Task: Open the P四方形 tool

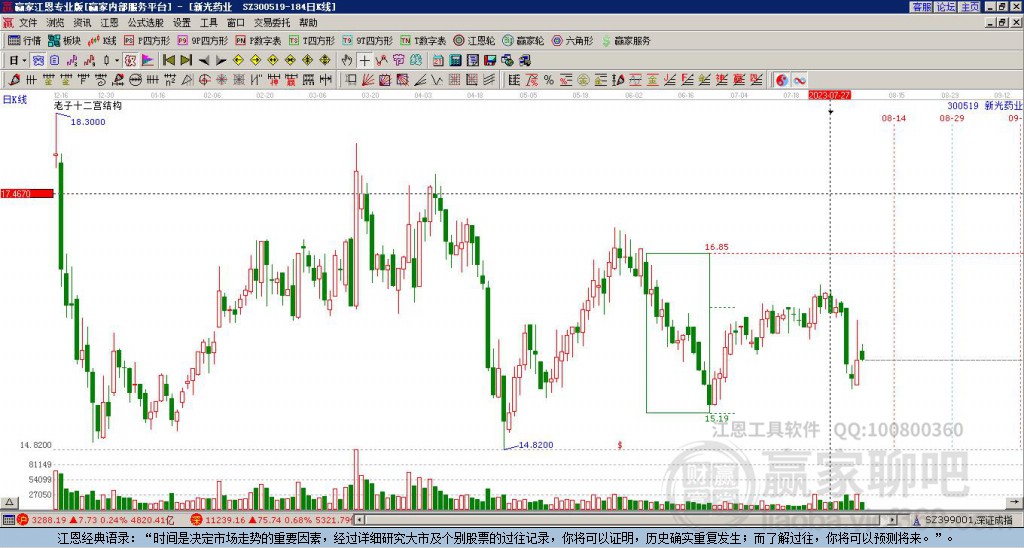Action: [147, 40]
